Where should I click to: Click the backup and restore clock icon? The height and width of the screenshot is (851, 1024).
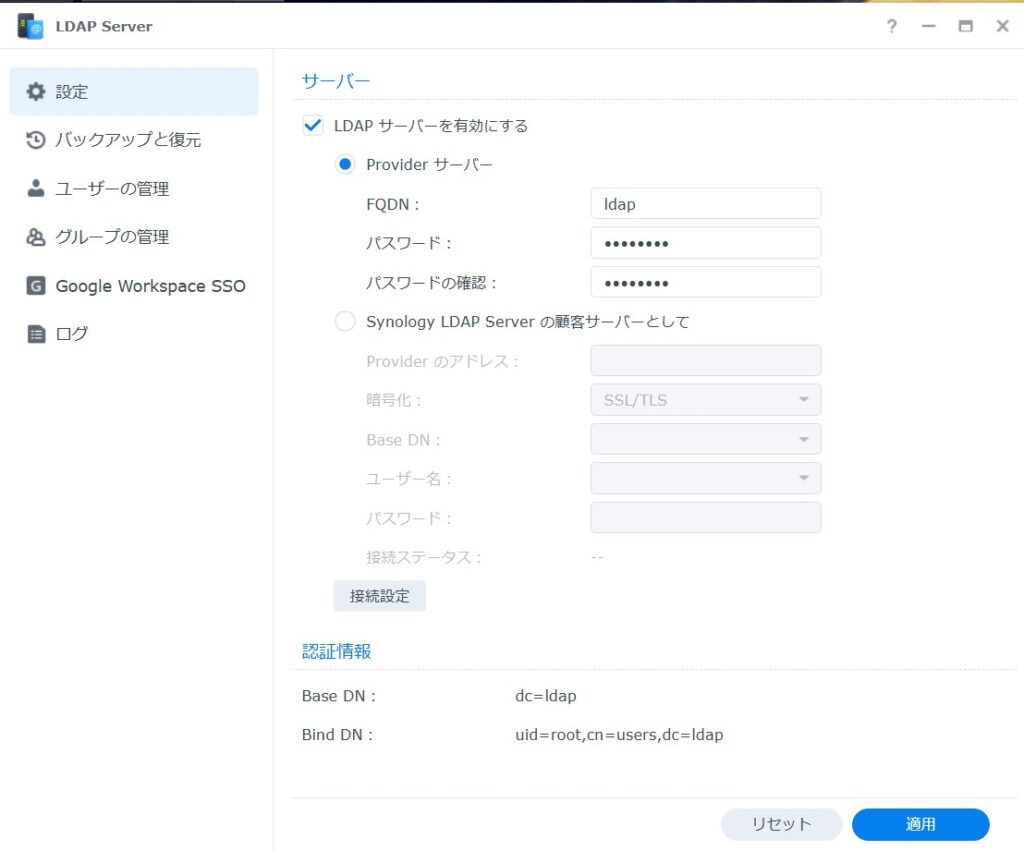(36, 140)
